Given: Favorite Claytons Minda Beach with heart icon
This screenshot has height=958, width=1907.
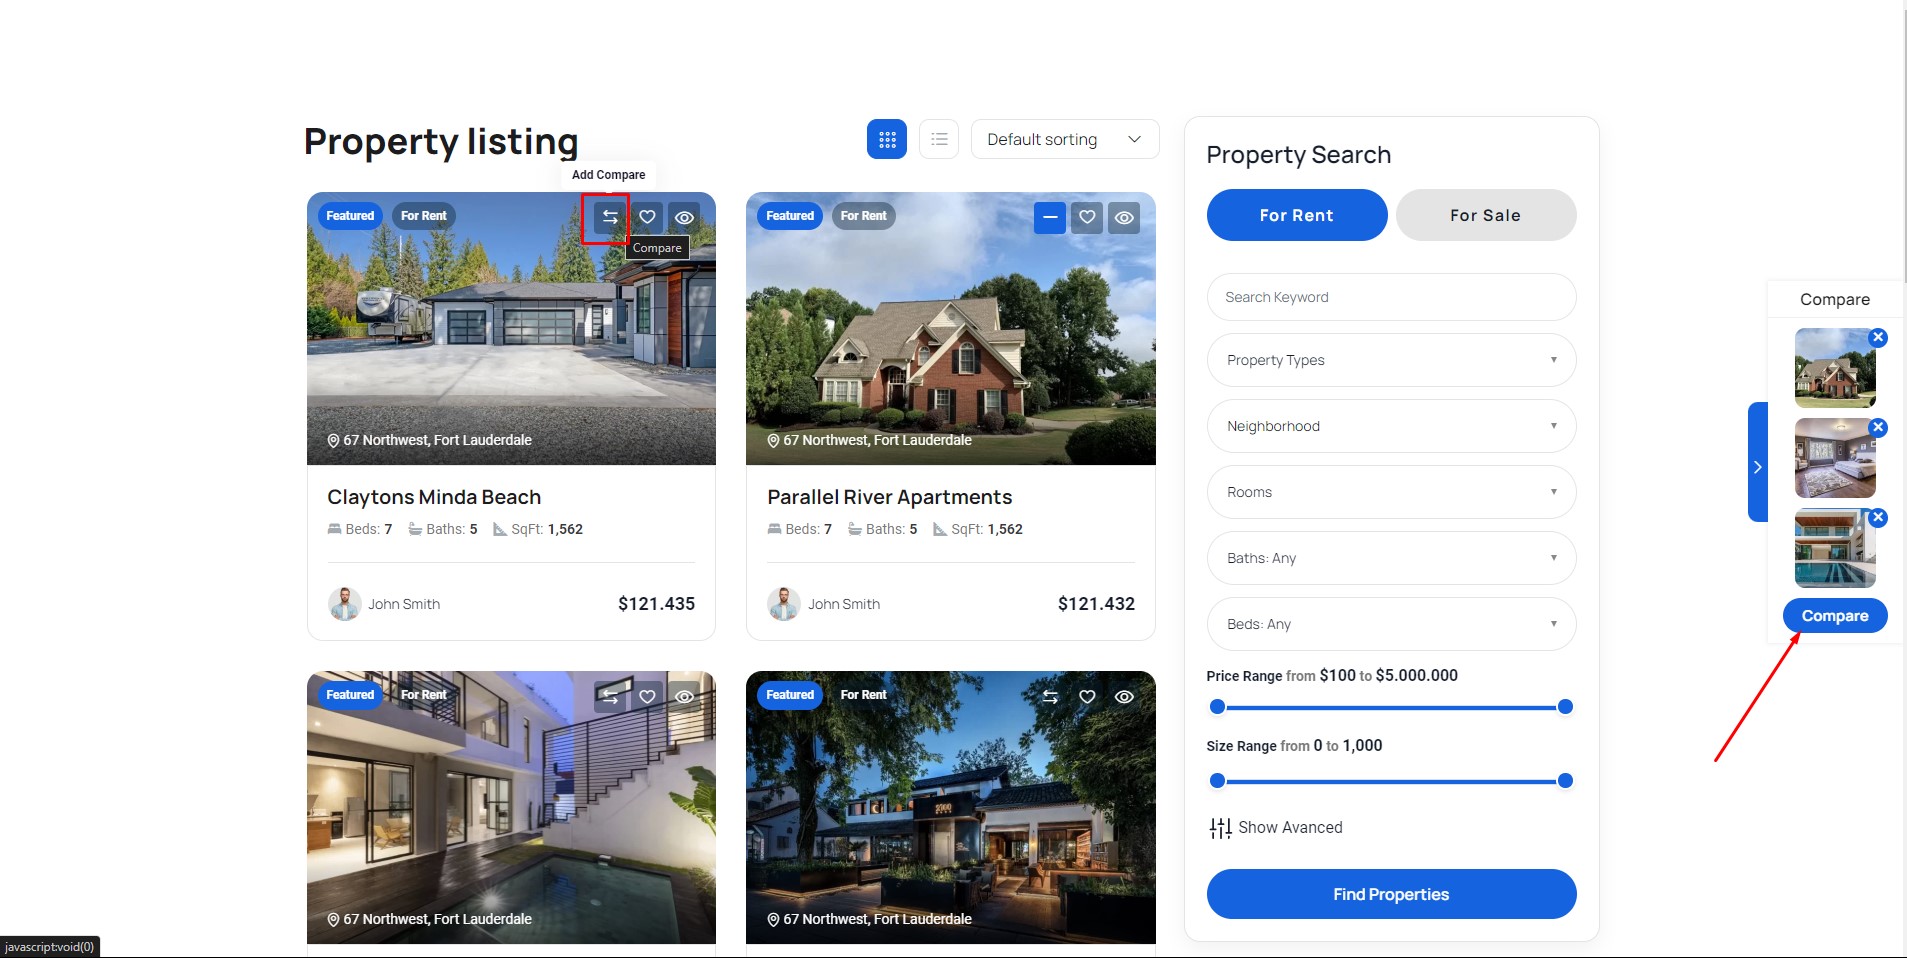Looking at the screenshot, I should click(647, 217).
